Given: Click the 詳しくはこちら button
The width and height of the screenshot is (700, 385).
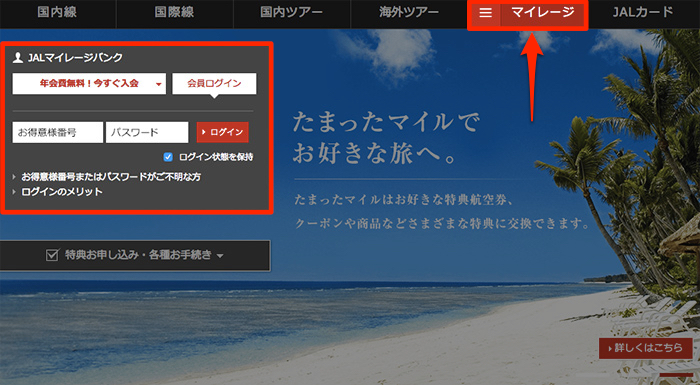Looking at the screenshot, I should click(x=646, y=348).
